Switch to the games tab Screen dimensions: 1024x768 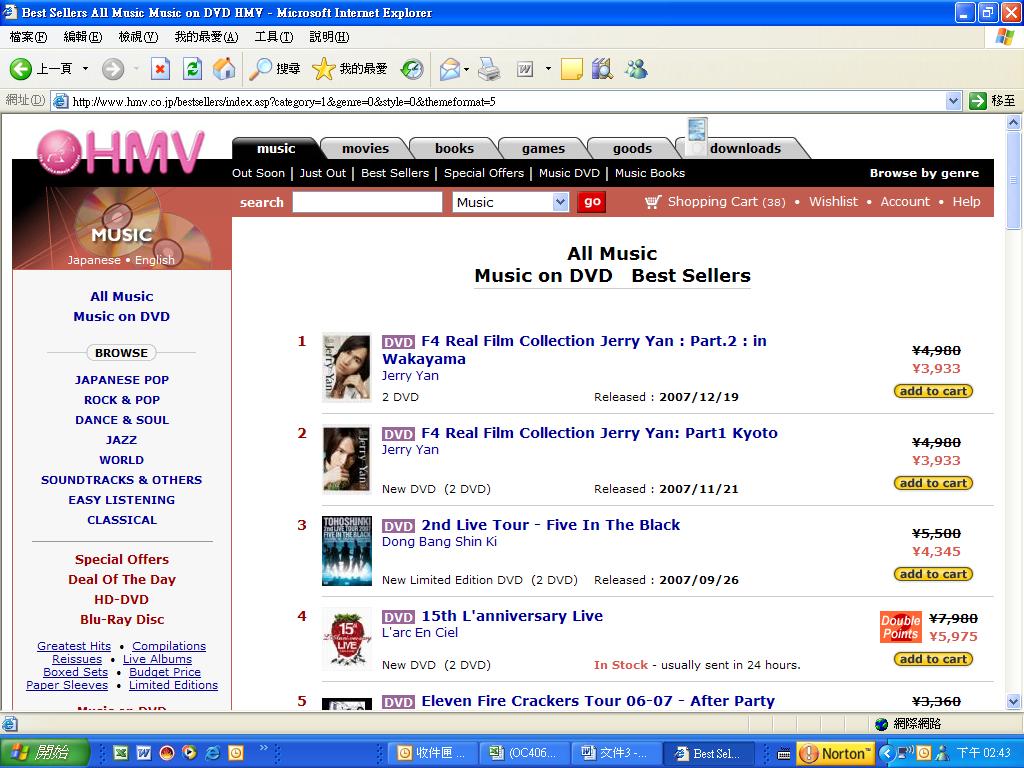point(543,149)
